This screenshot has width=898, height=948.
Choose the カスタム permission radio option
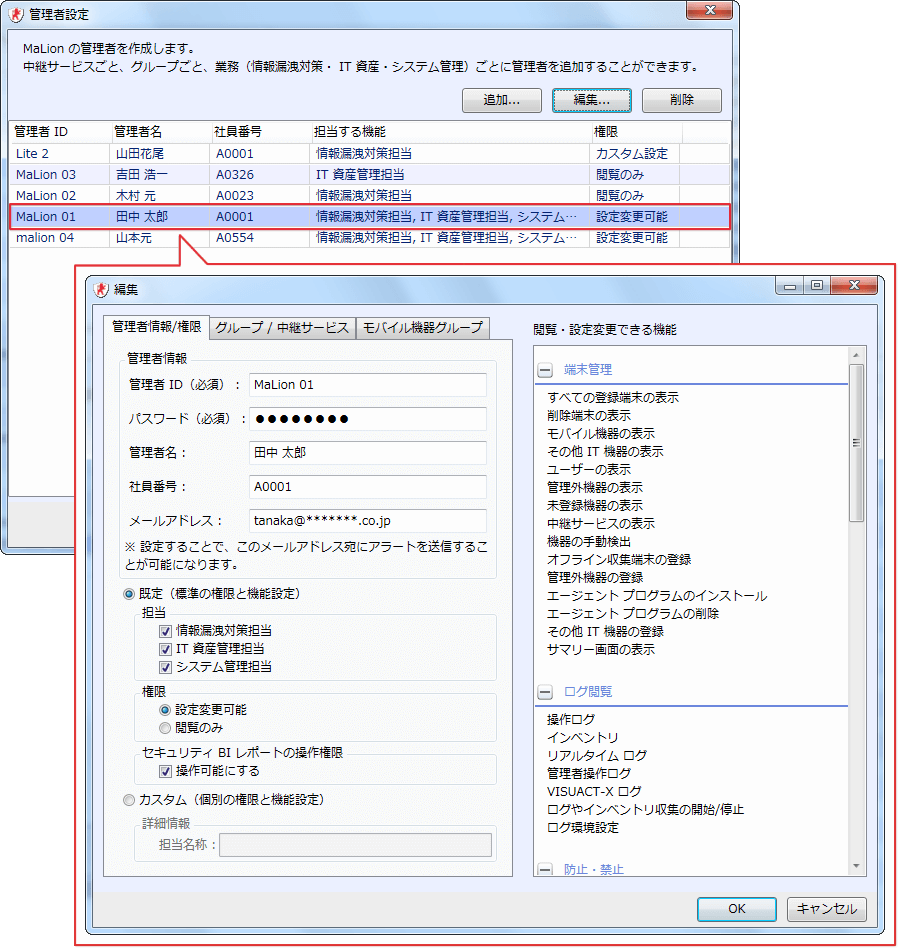point(128,800)
